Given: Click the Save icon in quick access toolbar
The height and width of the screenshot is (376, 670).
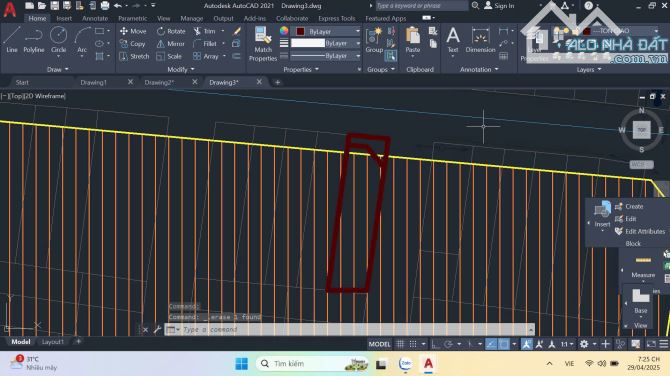Looking at the screenshot, I should click(x=54, y=6).
